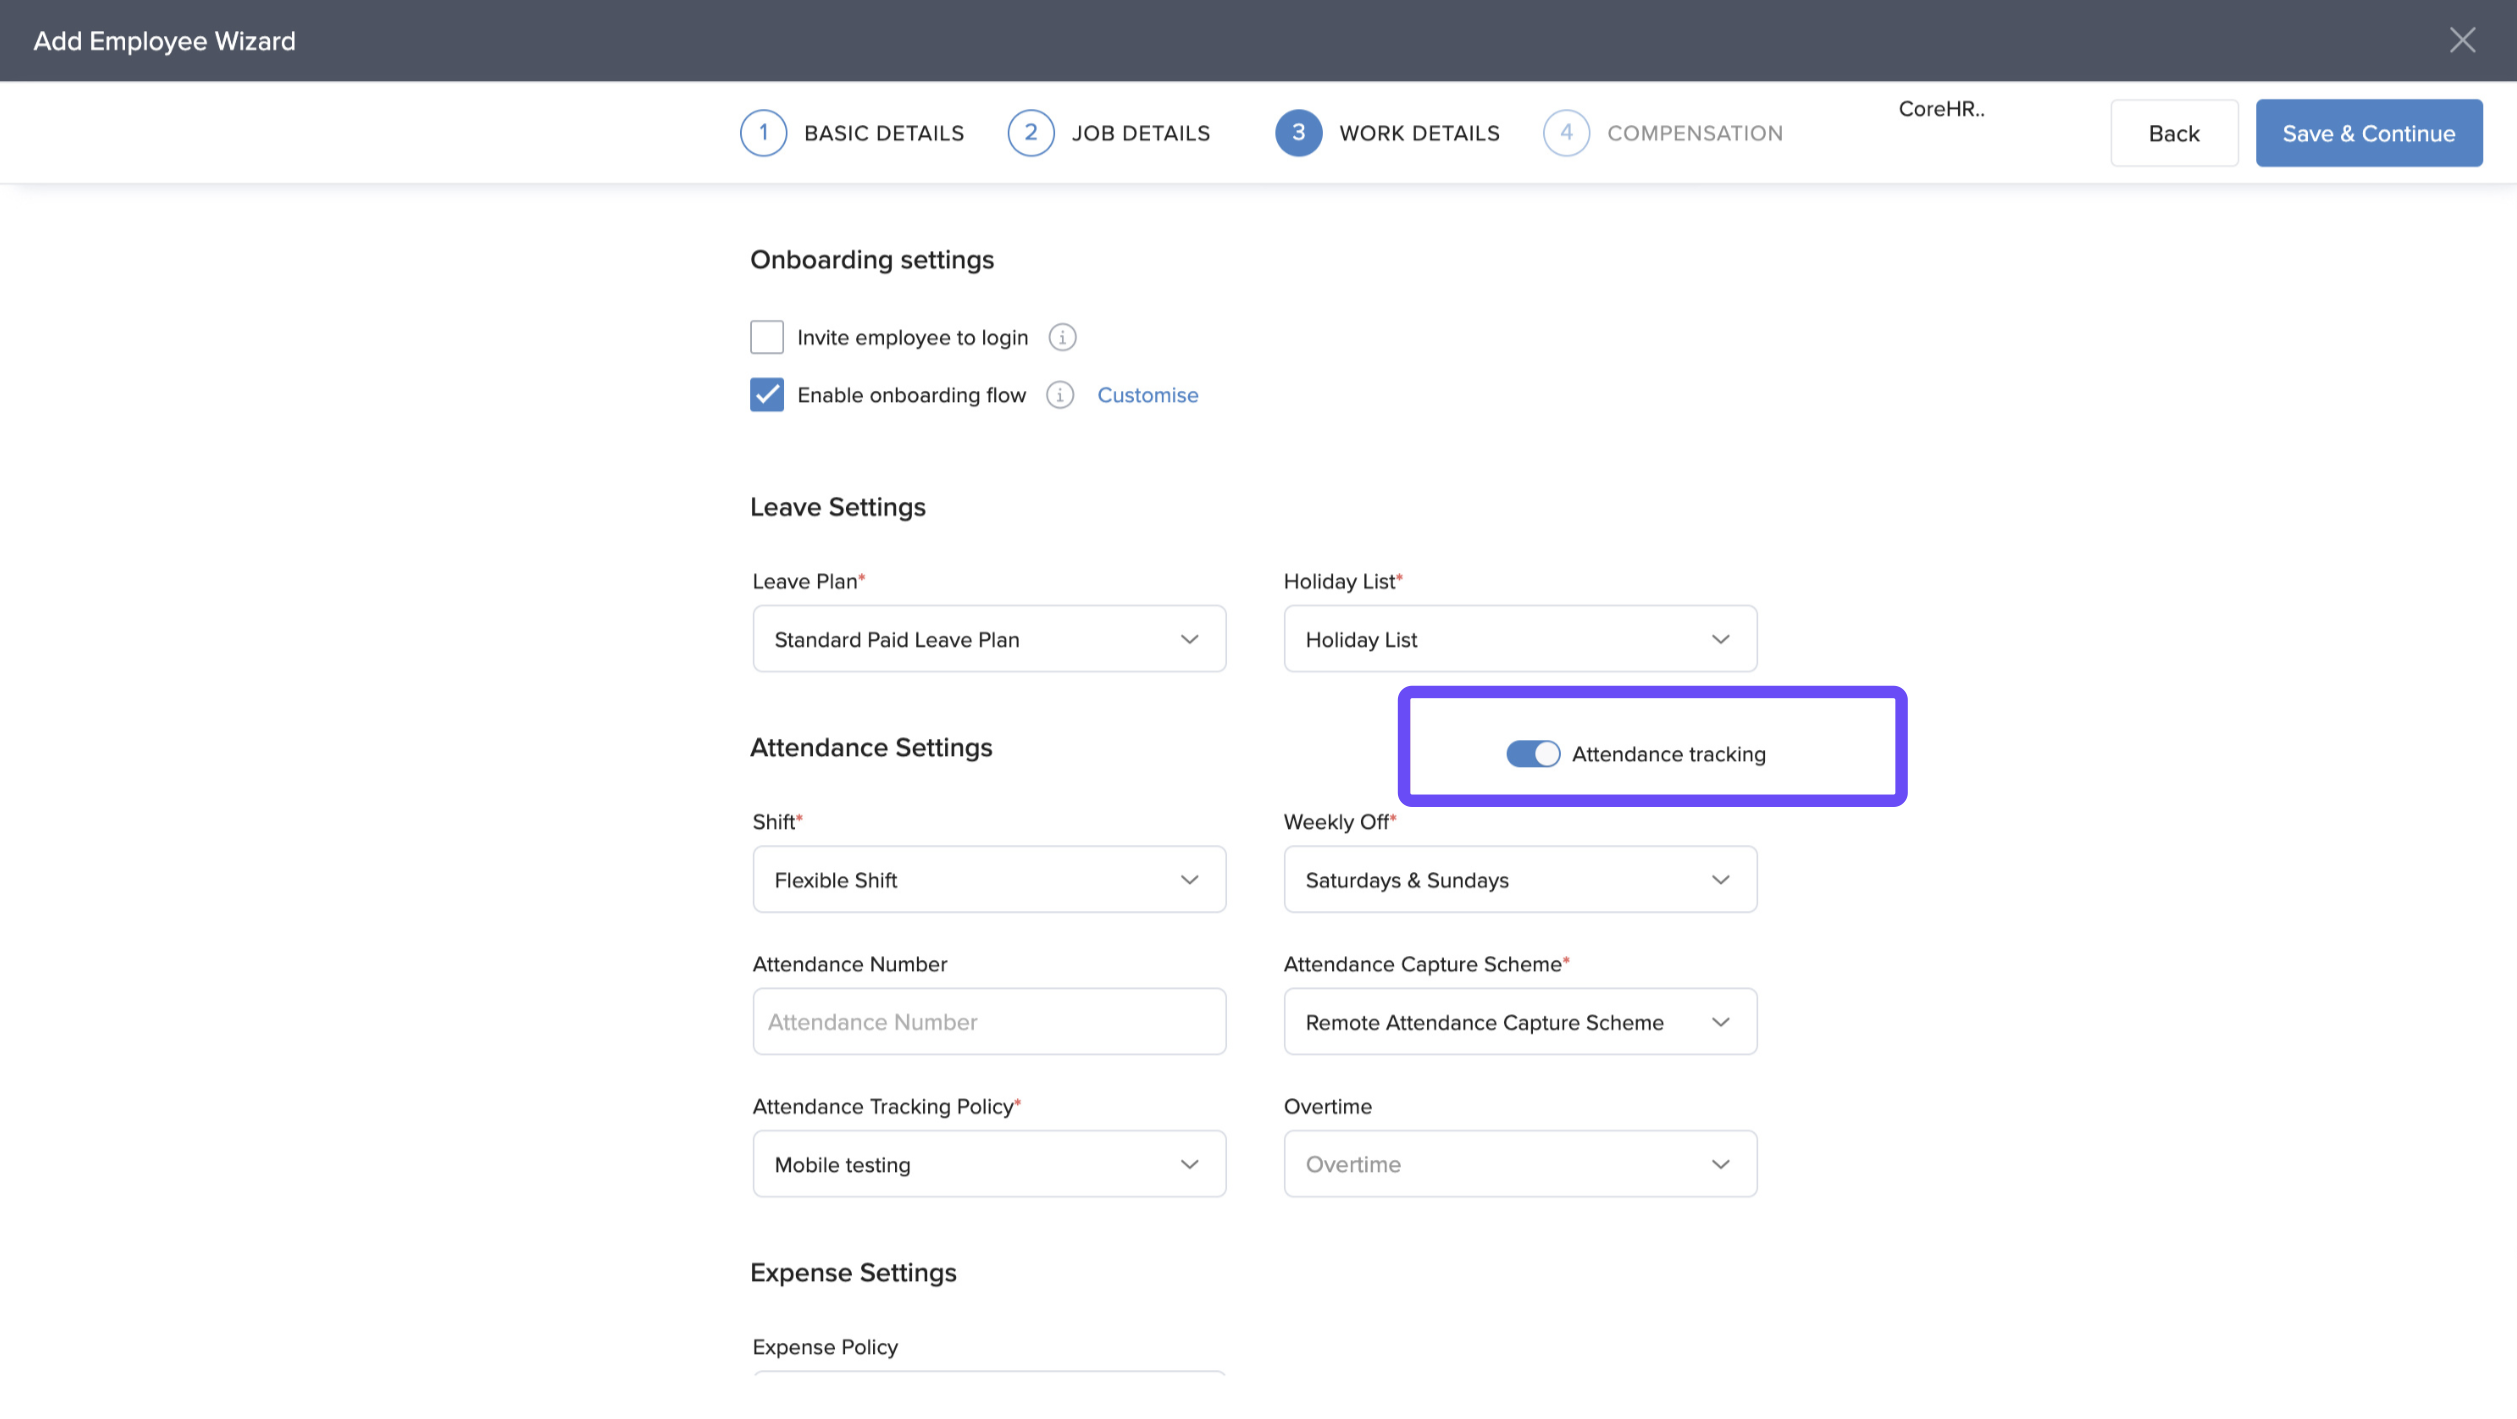Toggle Attendance tracking switch off
2517x1419 pixels.
click(x=1532, y=754)
